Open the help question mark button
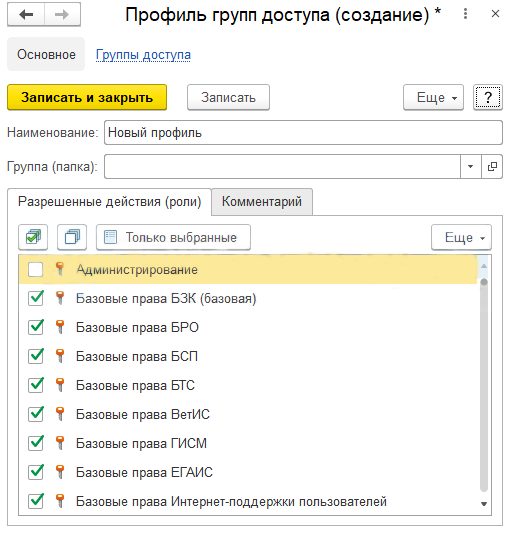The image size is (513, 533). 488,98
